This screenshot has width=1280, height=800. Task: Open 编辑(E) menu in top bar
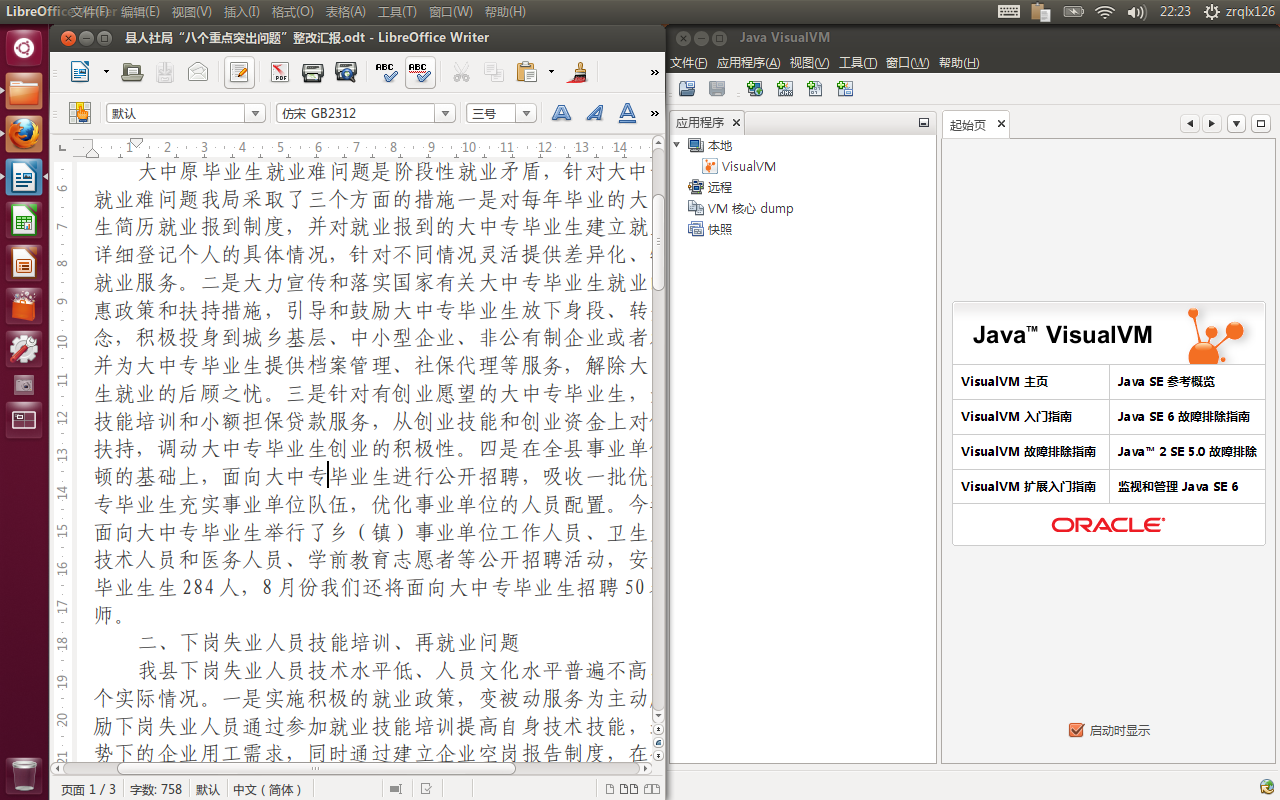click(140, 12)
